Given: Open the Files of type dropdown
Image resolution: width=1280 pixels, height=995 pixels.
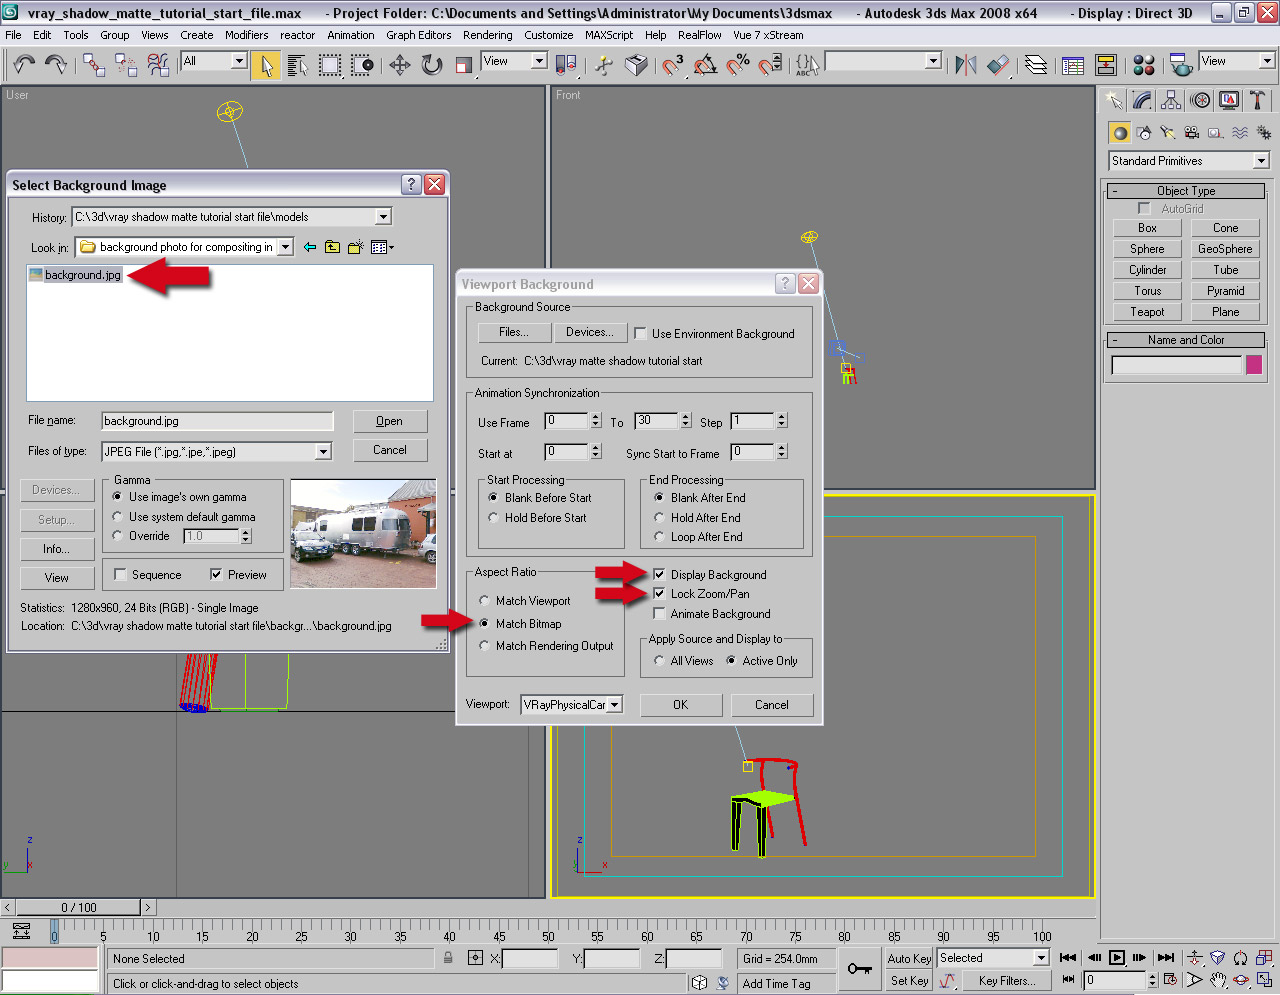Looking at the screenshot, I should [322, 451].
